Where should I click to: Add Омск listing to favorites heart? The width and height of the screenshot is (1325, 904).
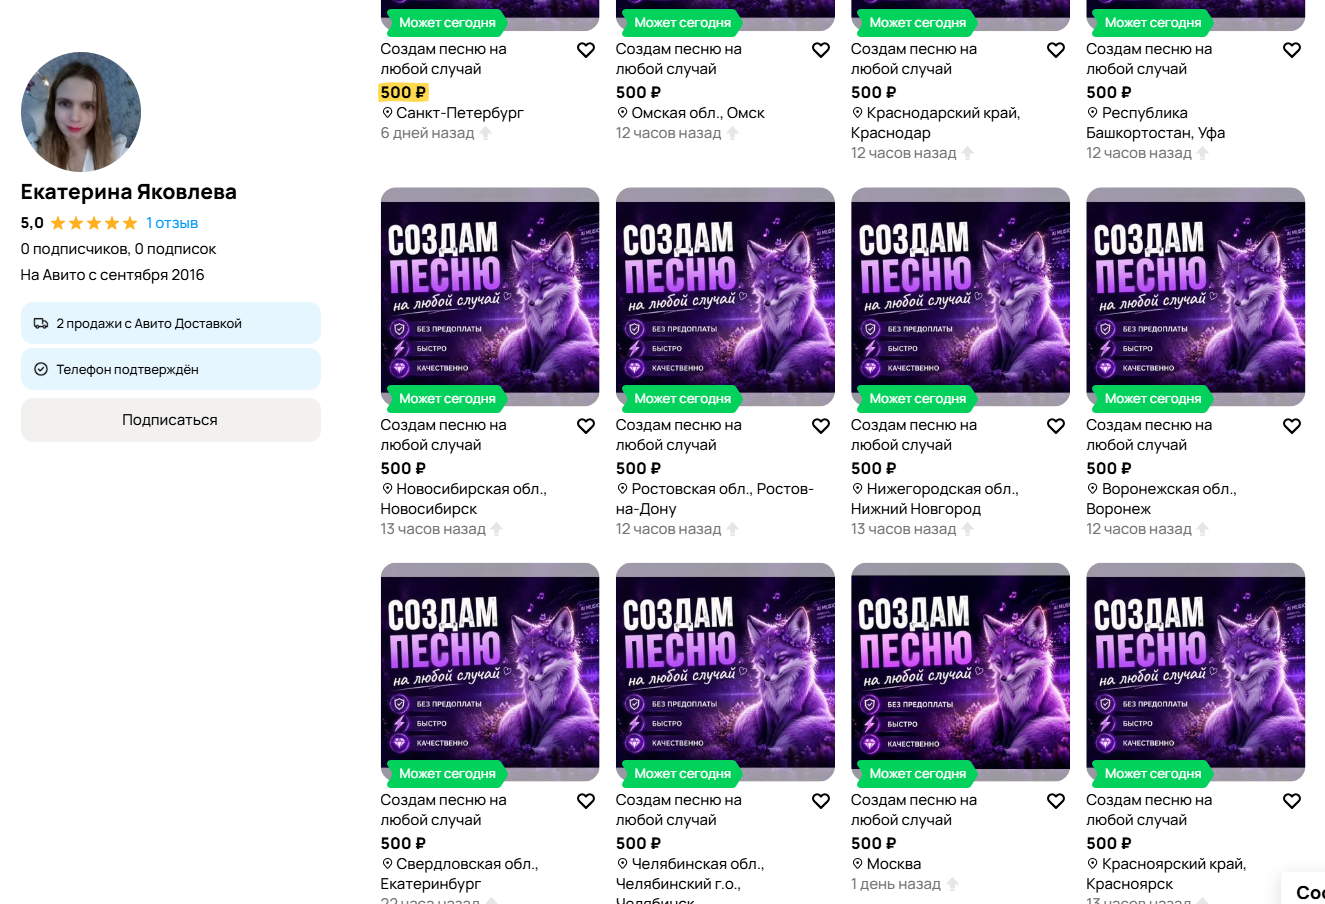(821, 50)
